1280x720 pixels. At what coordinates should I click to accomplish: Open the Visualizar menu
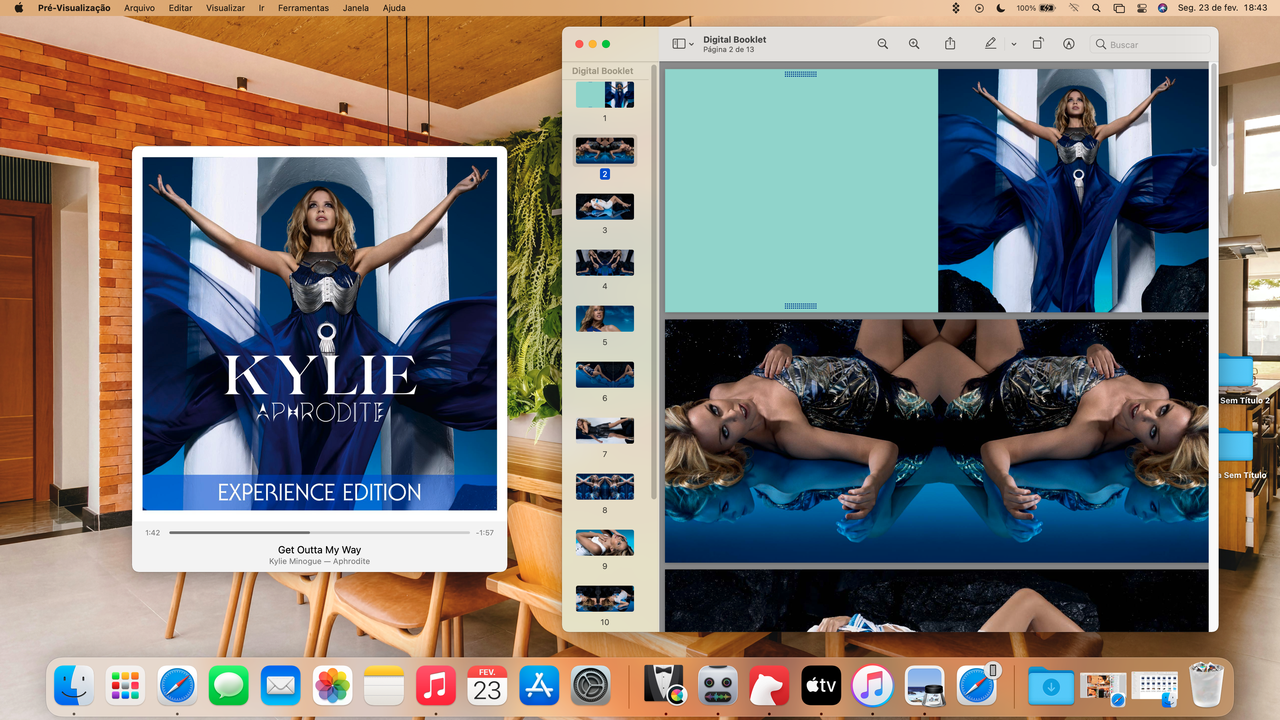coord(225,8)
